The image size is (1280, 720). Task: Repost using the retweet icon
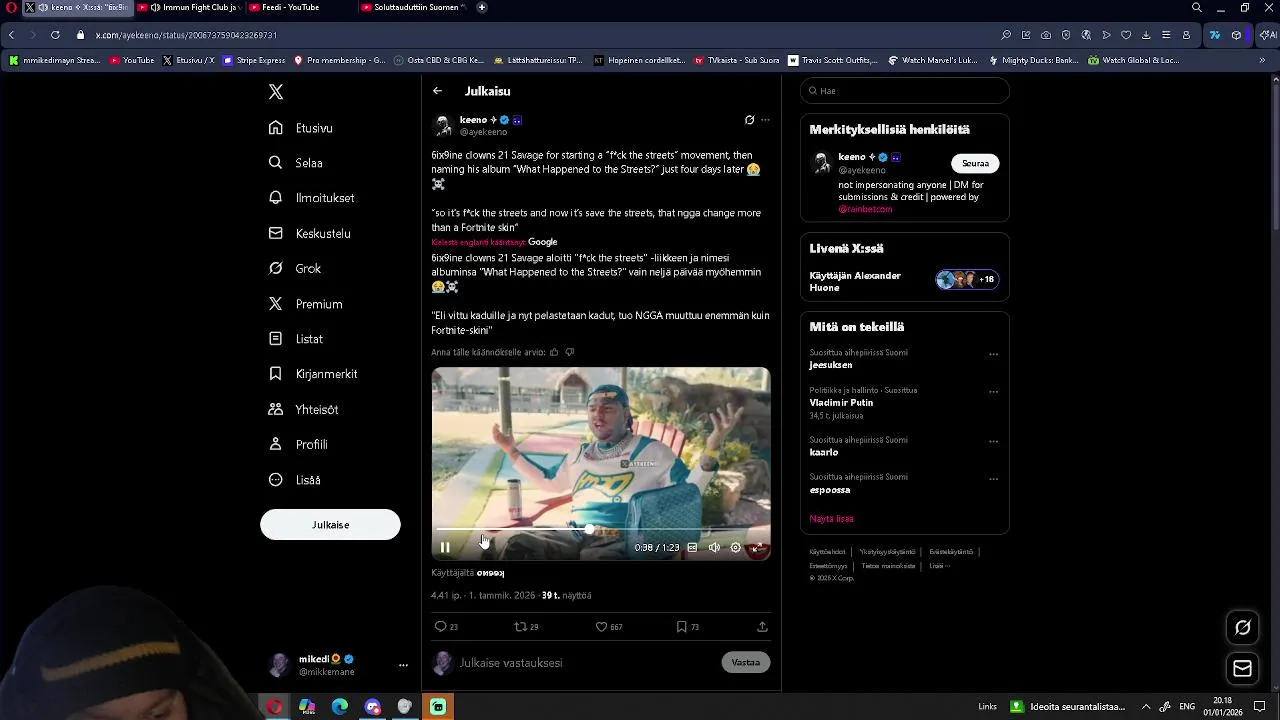point(520,627)
